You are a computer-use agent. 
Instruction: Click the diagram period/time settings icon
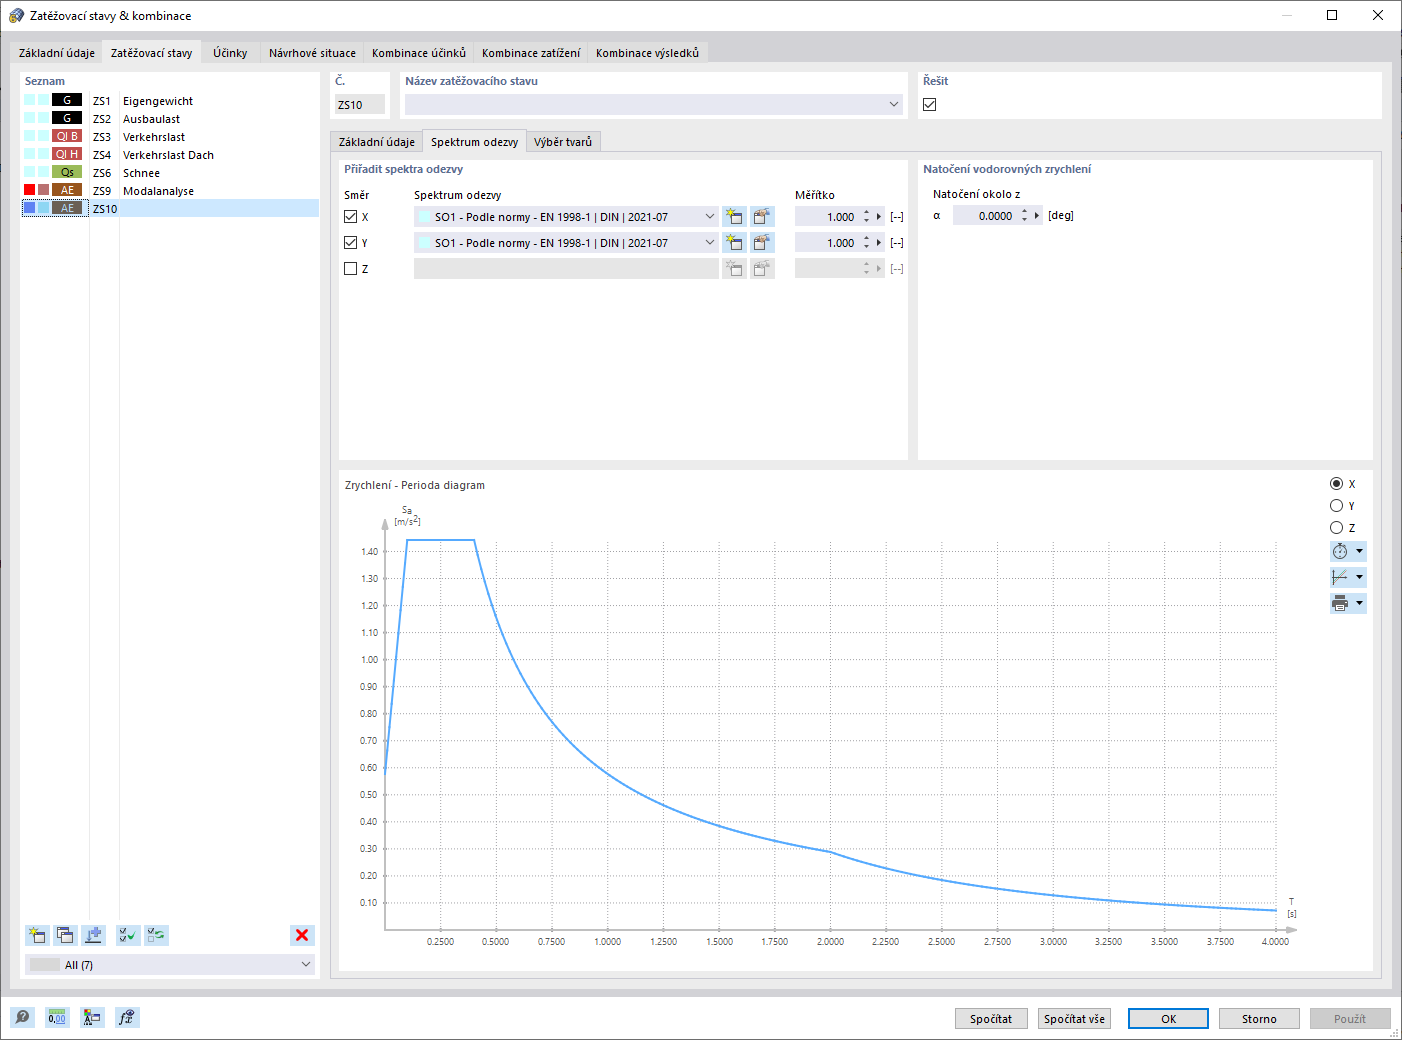[x=1340, y=551]
